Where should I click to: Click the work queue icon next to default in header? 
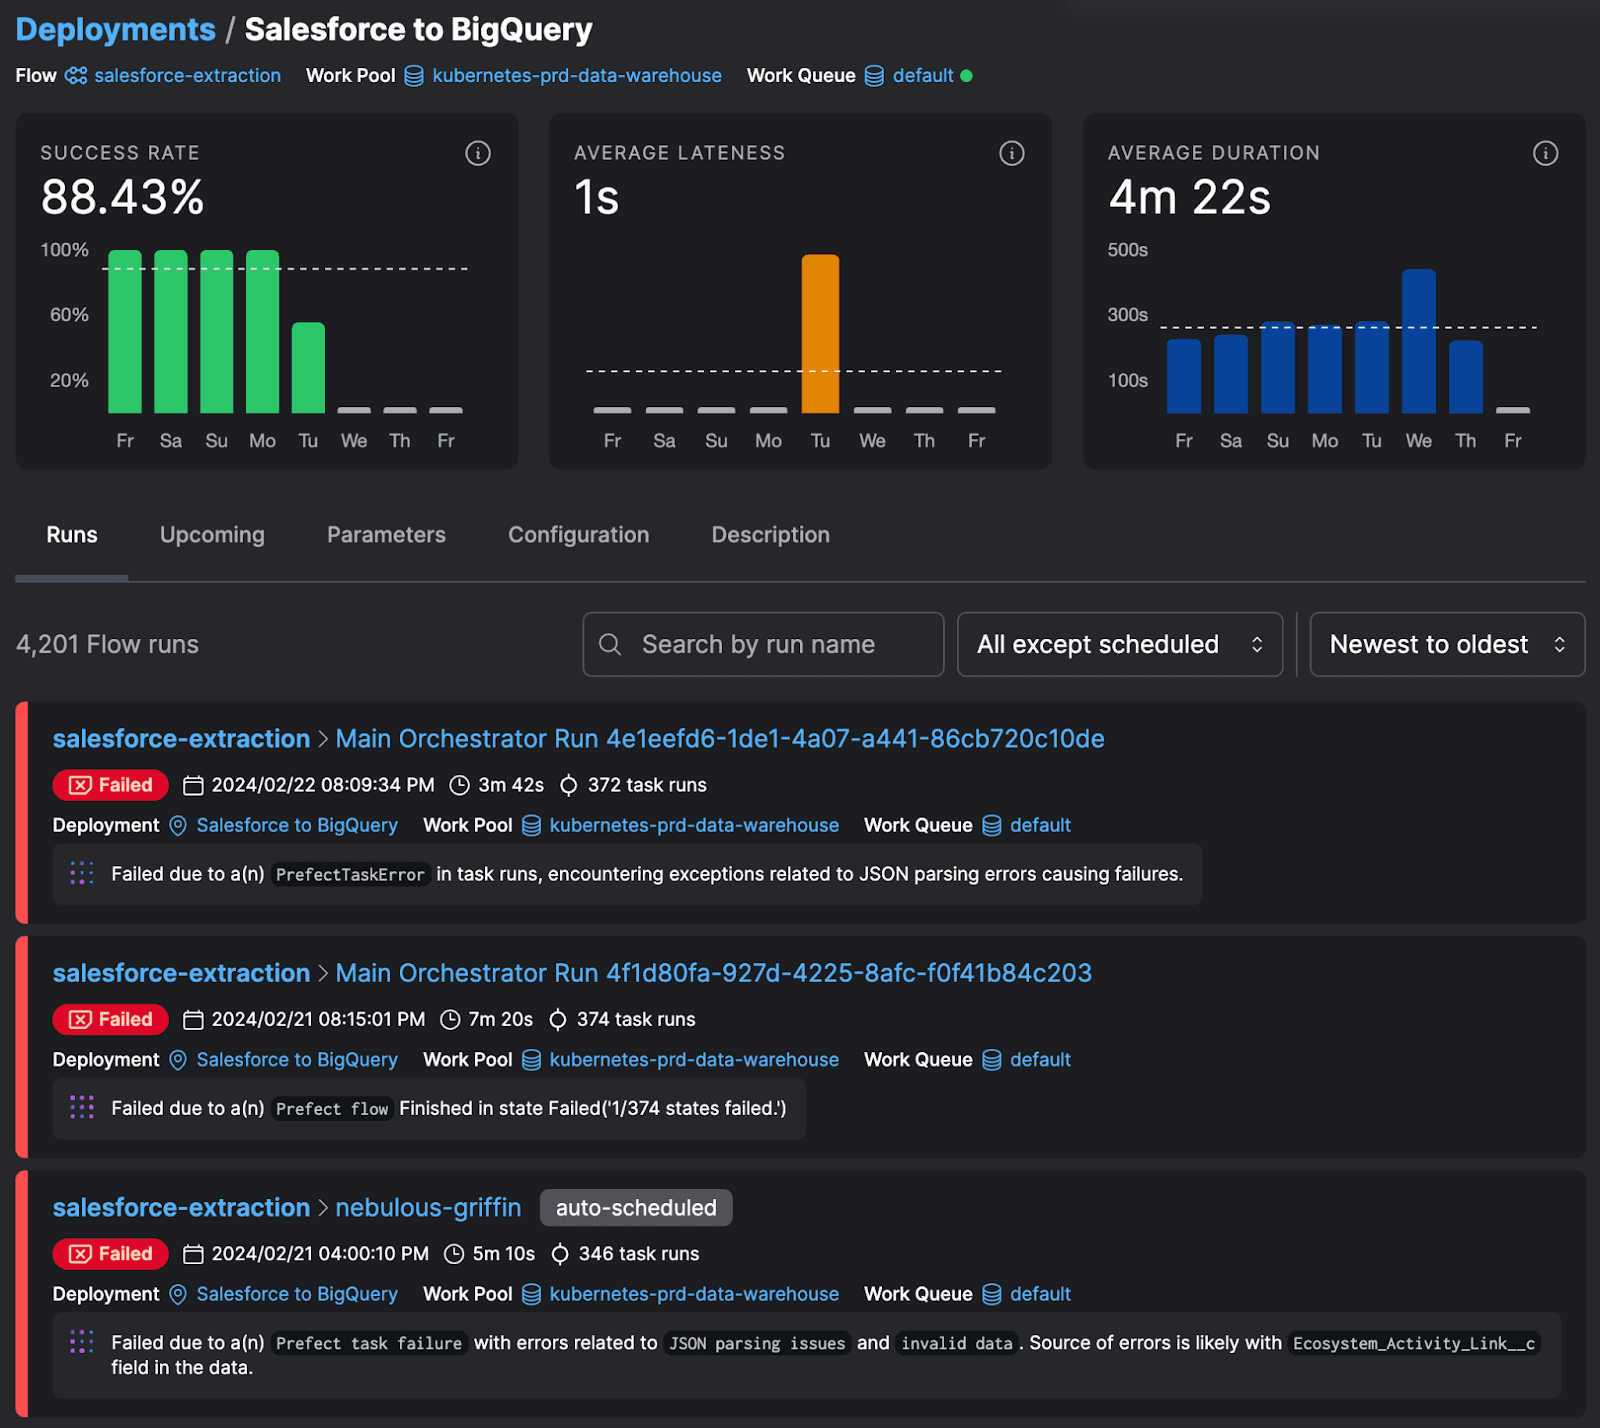874,76
